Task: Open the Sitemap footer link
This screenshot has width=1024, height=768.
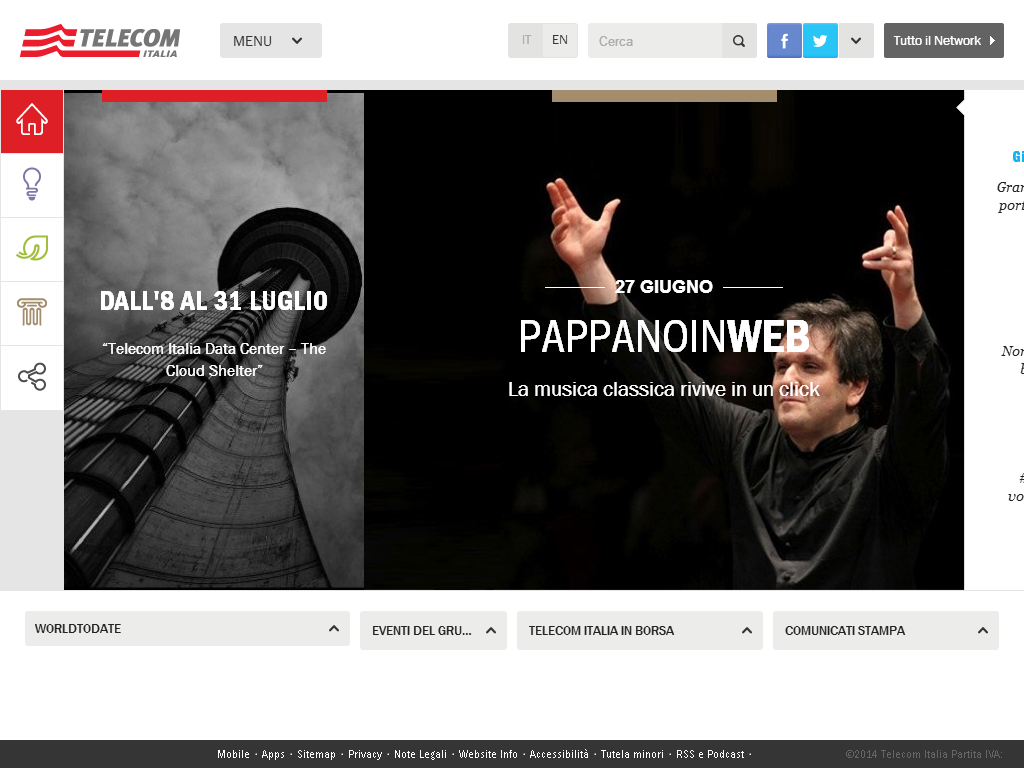Action: point(316,754)
